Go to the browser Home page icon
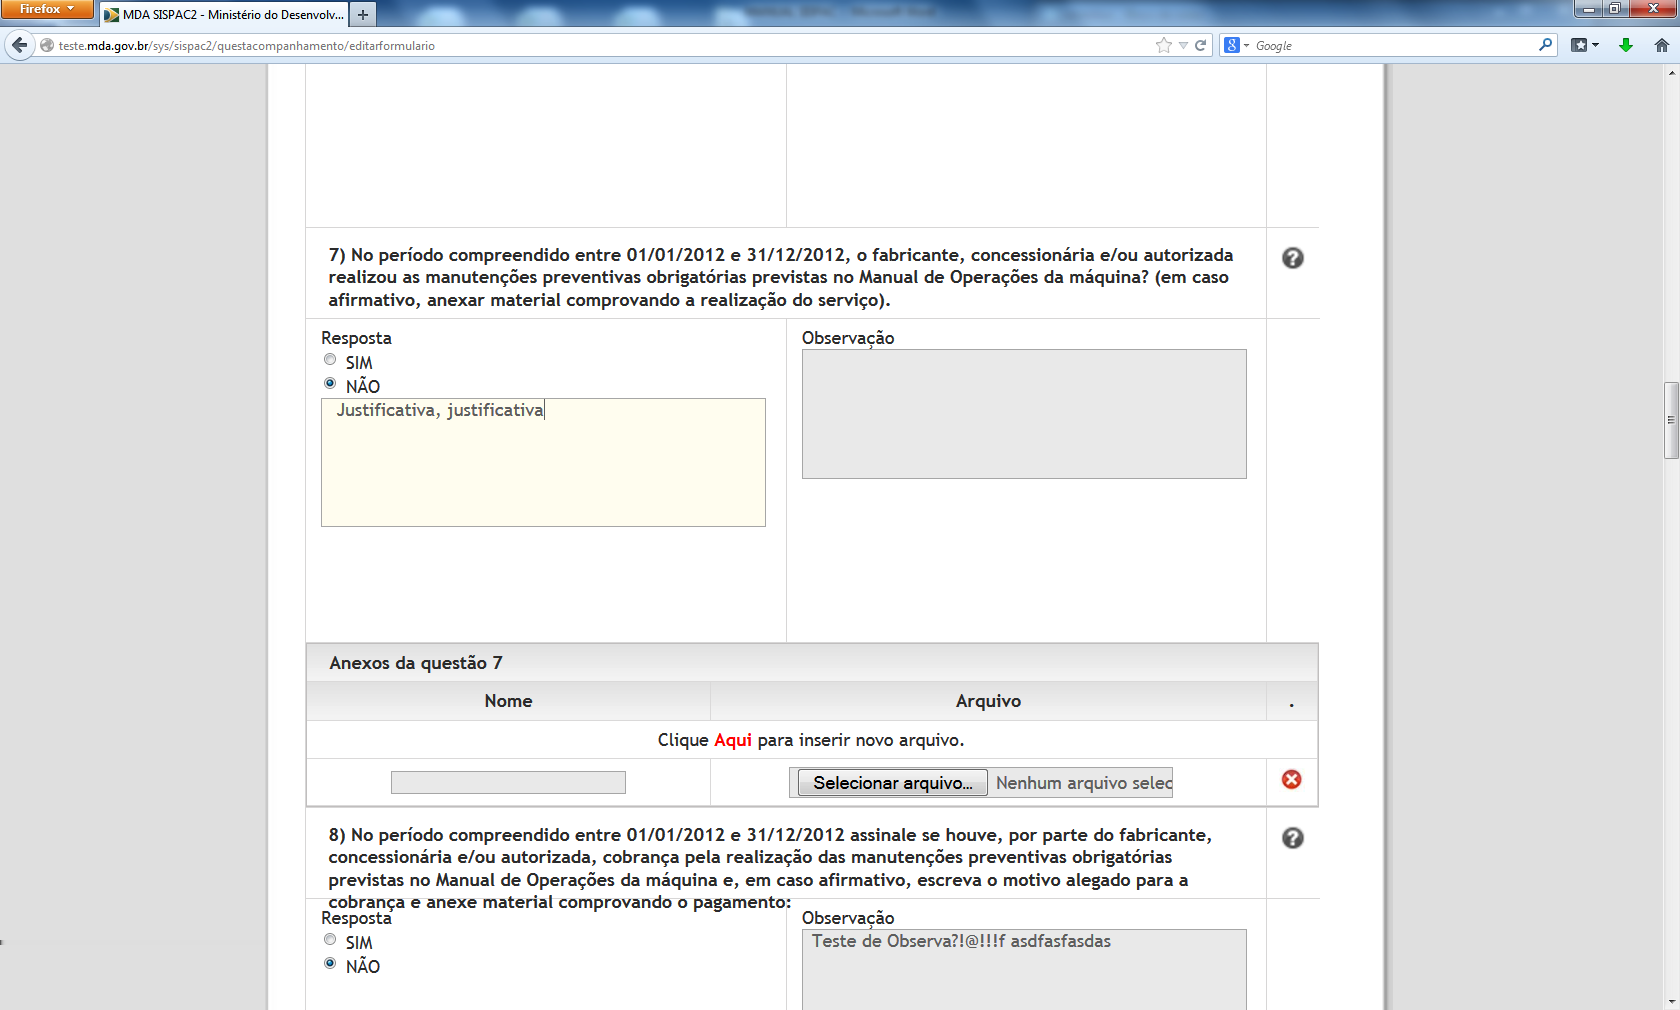The width and height of the screenshot is (1680, 1010). (x=1661, y=45)
